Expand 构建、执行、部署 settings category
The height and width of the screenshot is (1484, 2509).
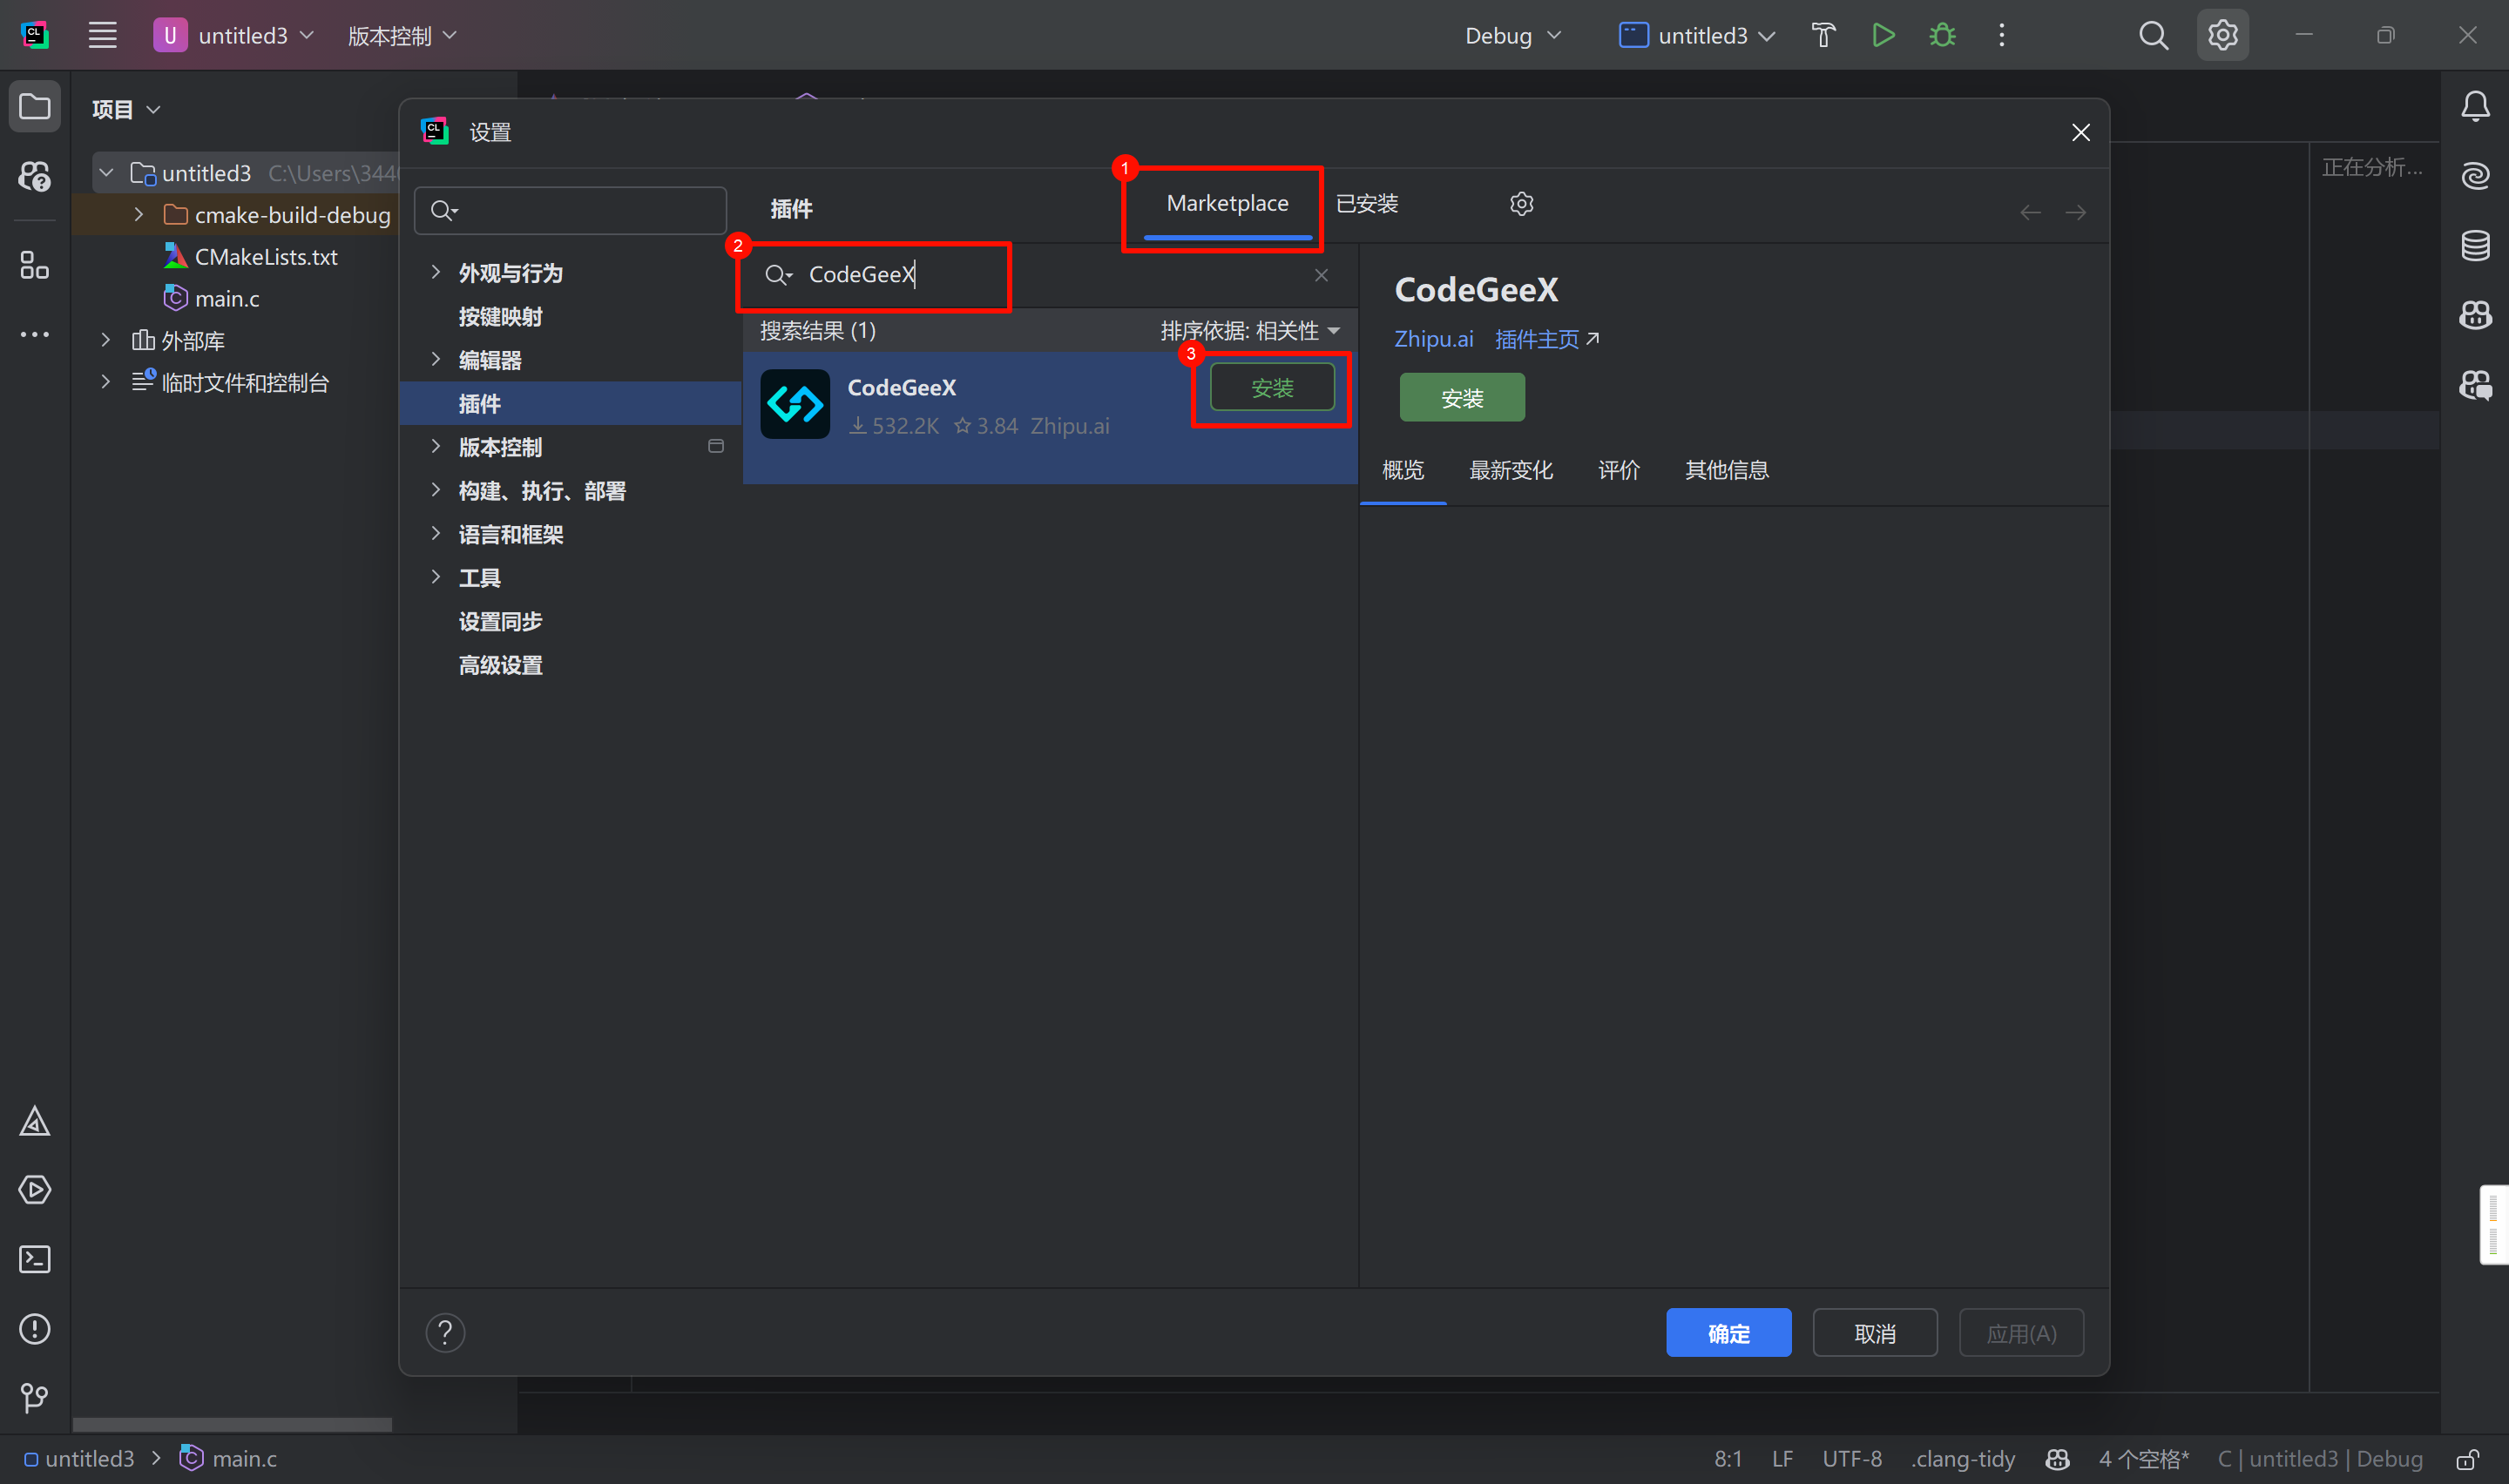(x=435, y=490)
